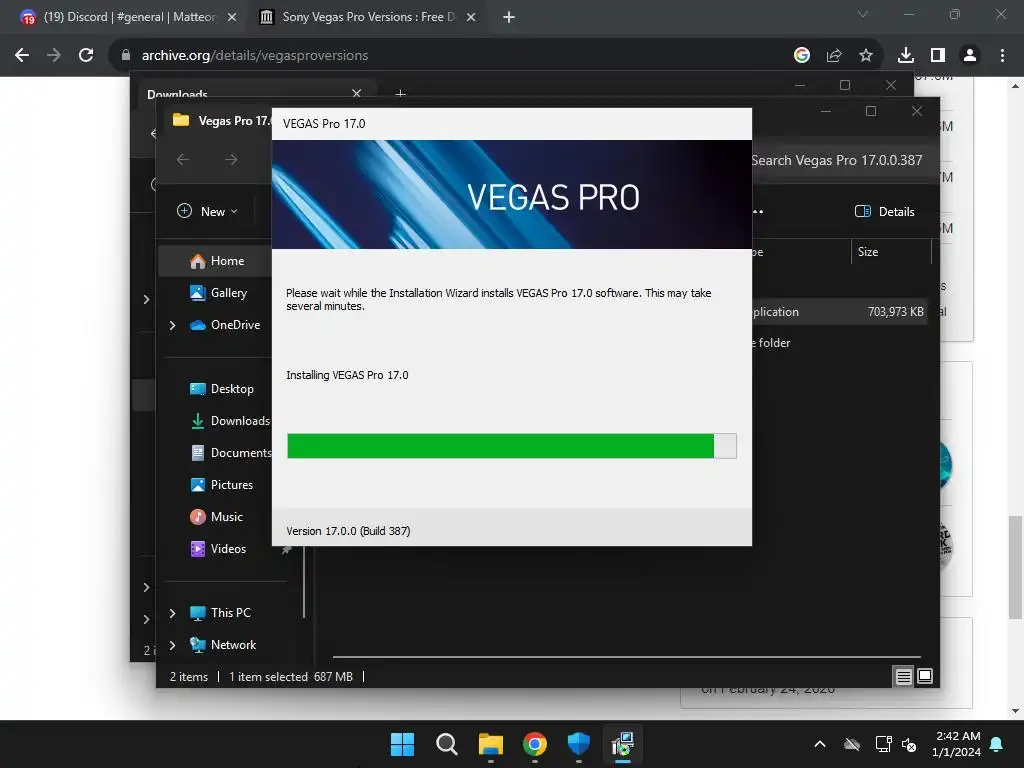The width and height of the screenshot is (1024, 768).
Task: Click the OneDrive cloud icon in tray
Action: pos(852,744)
